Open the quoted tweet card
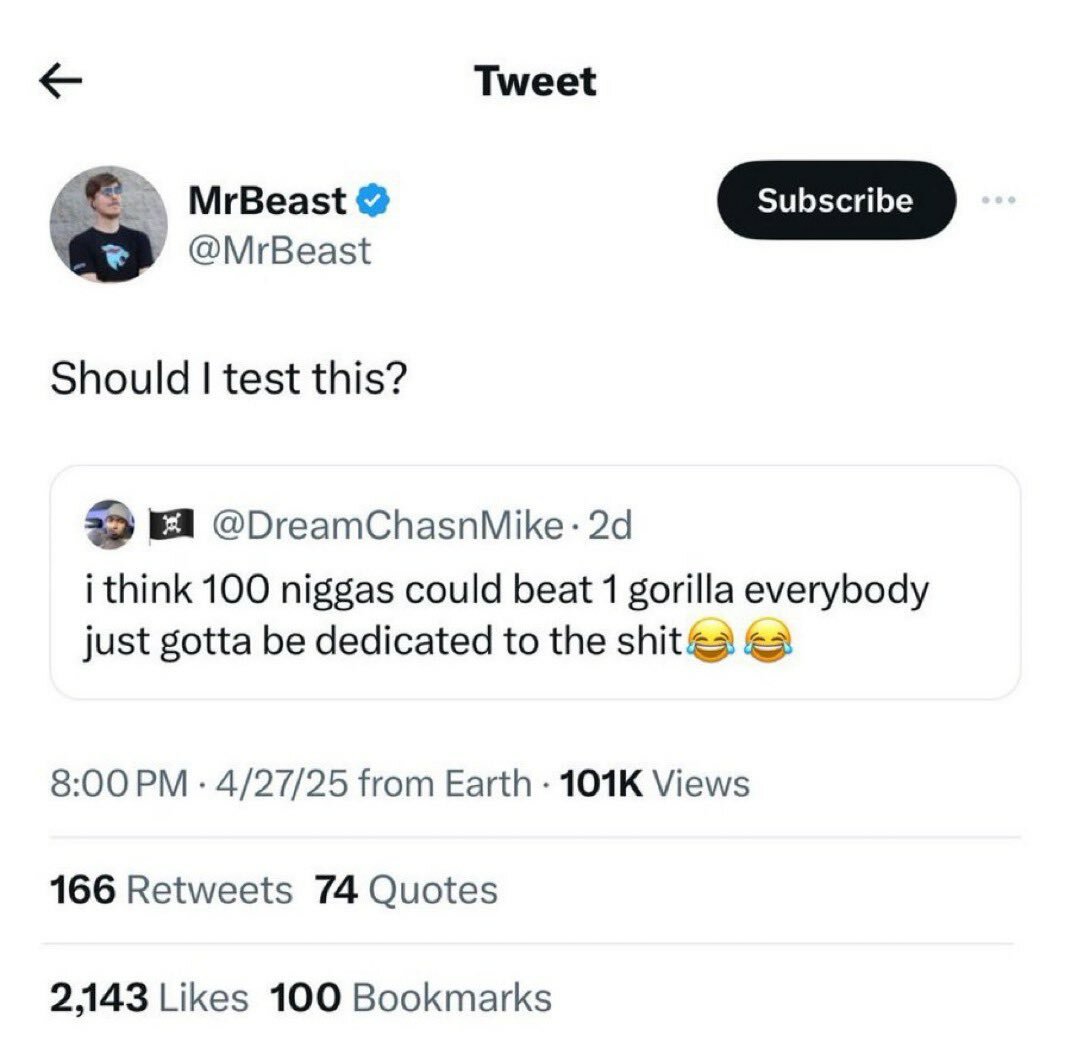 535,582
